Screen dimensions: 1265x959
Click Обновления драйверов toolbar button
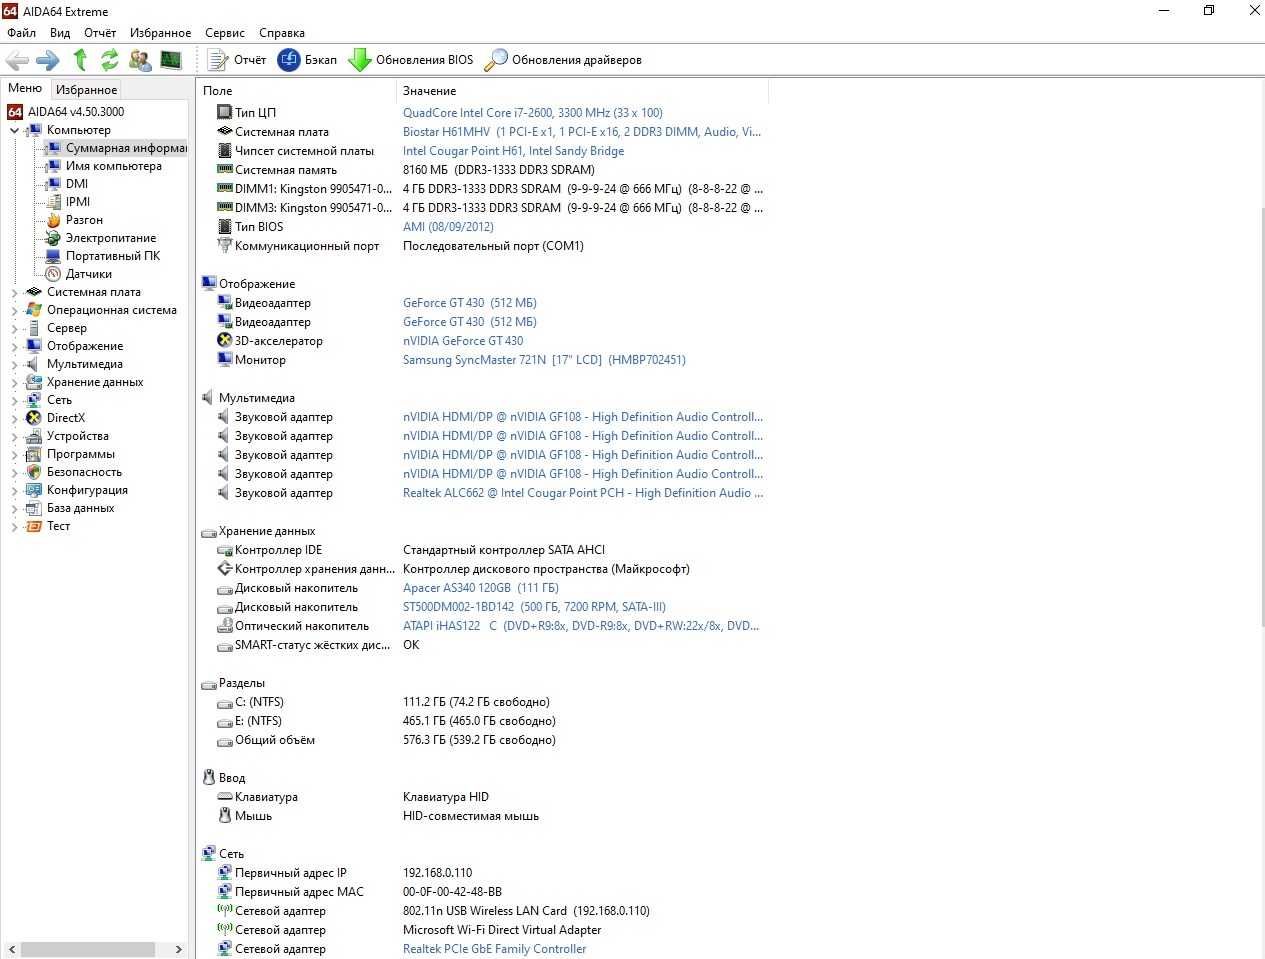click(563, 60)
